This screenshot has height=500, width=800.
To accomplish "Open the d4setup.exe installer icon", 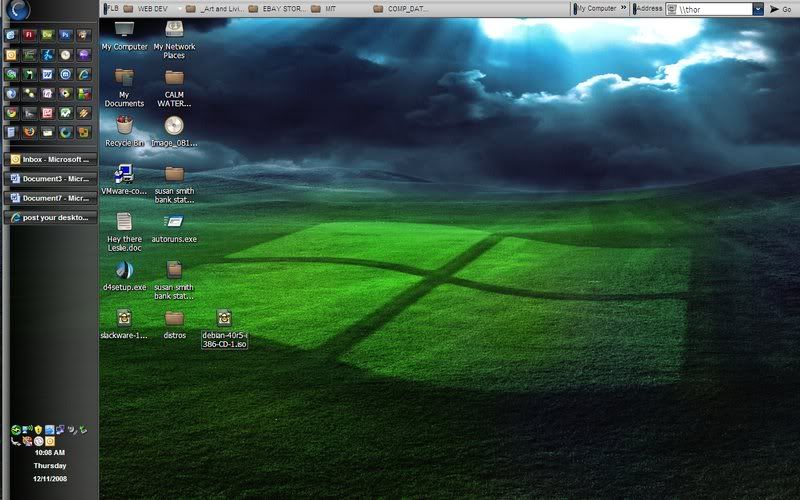I will coord(124,270).
